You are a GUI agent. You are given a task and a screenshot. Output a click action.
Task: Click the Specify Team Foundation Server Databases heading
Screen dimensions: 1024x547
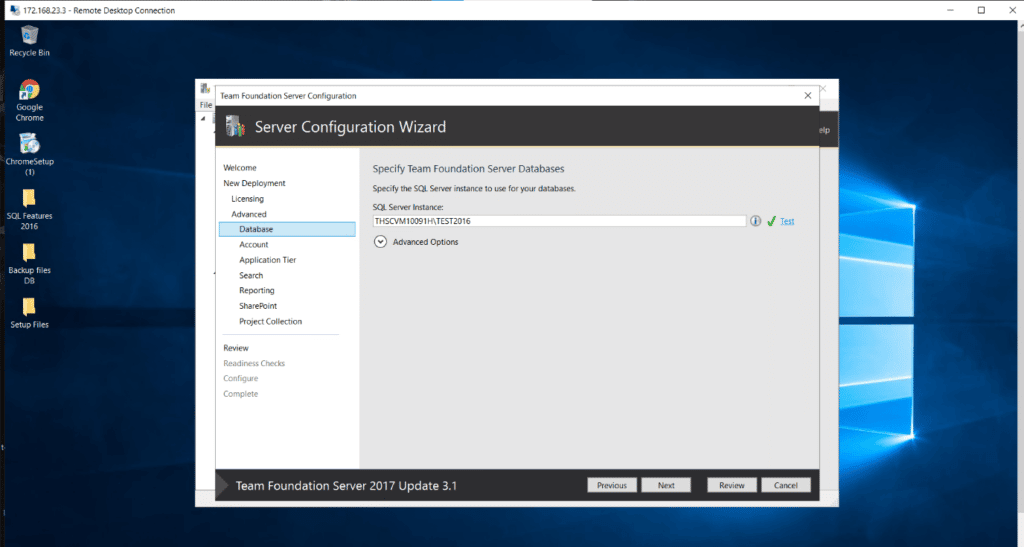[x=468, y=168]
